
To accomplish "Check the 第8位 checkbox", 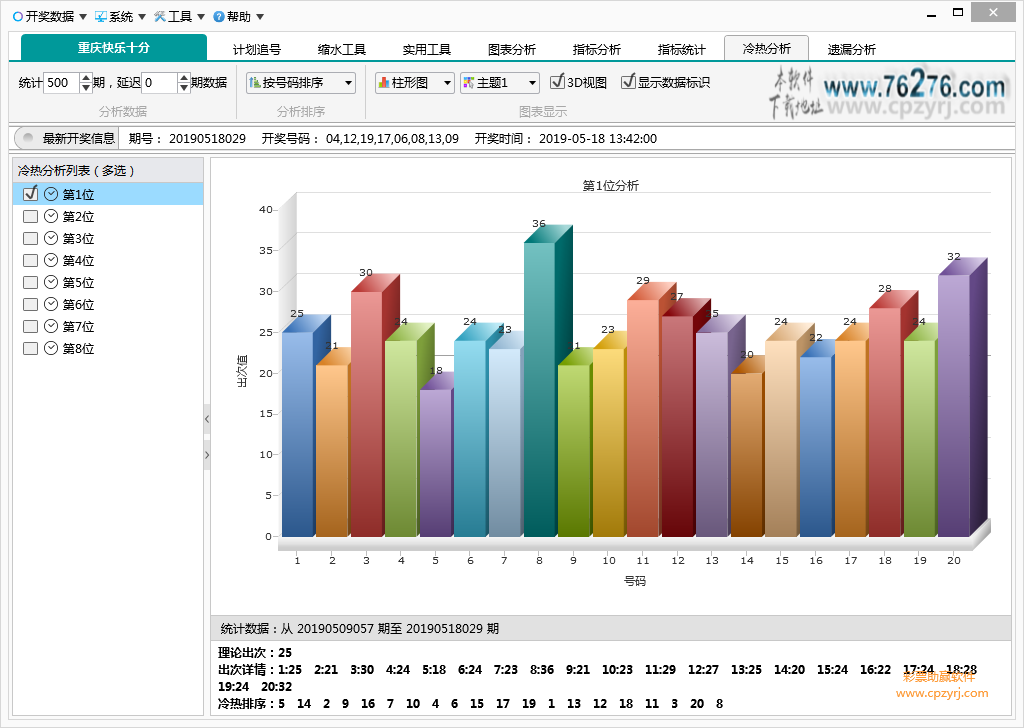I will click(x=30, y=349).
